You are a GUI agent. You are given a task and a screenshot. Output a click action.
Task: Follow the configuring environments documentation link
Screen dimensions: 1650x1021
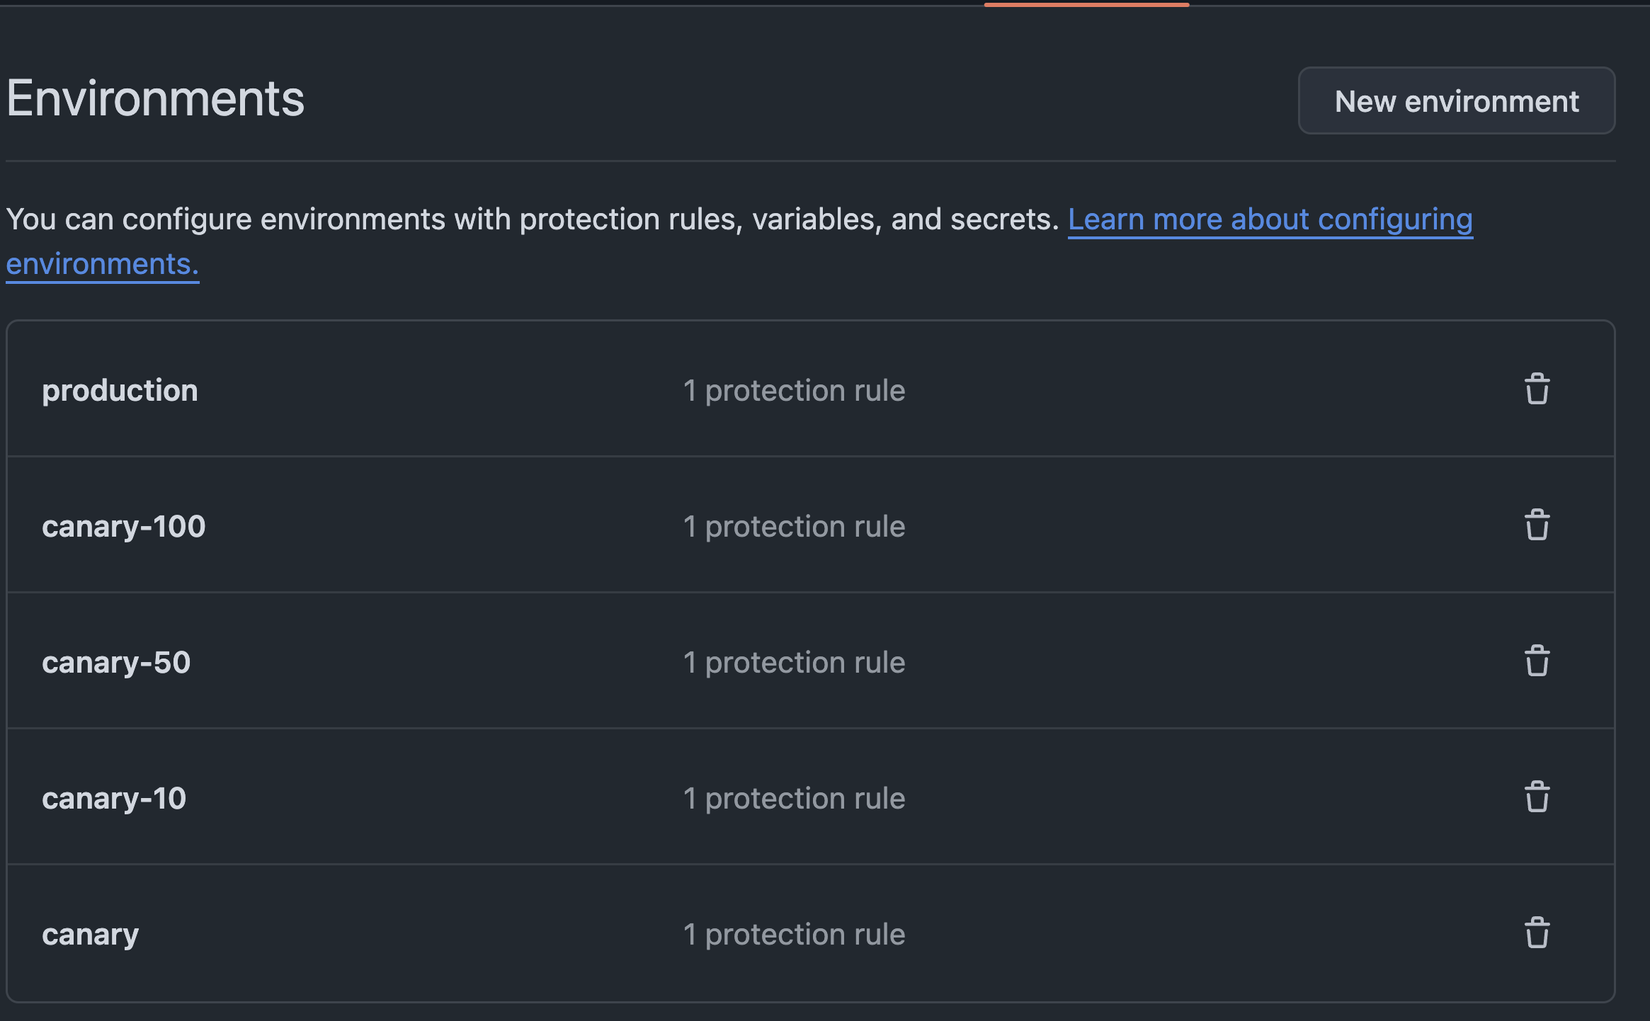coord(1270,219)
